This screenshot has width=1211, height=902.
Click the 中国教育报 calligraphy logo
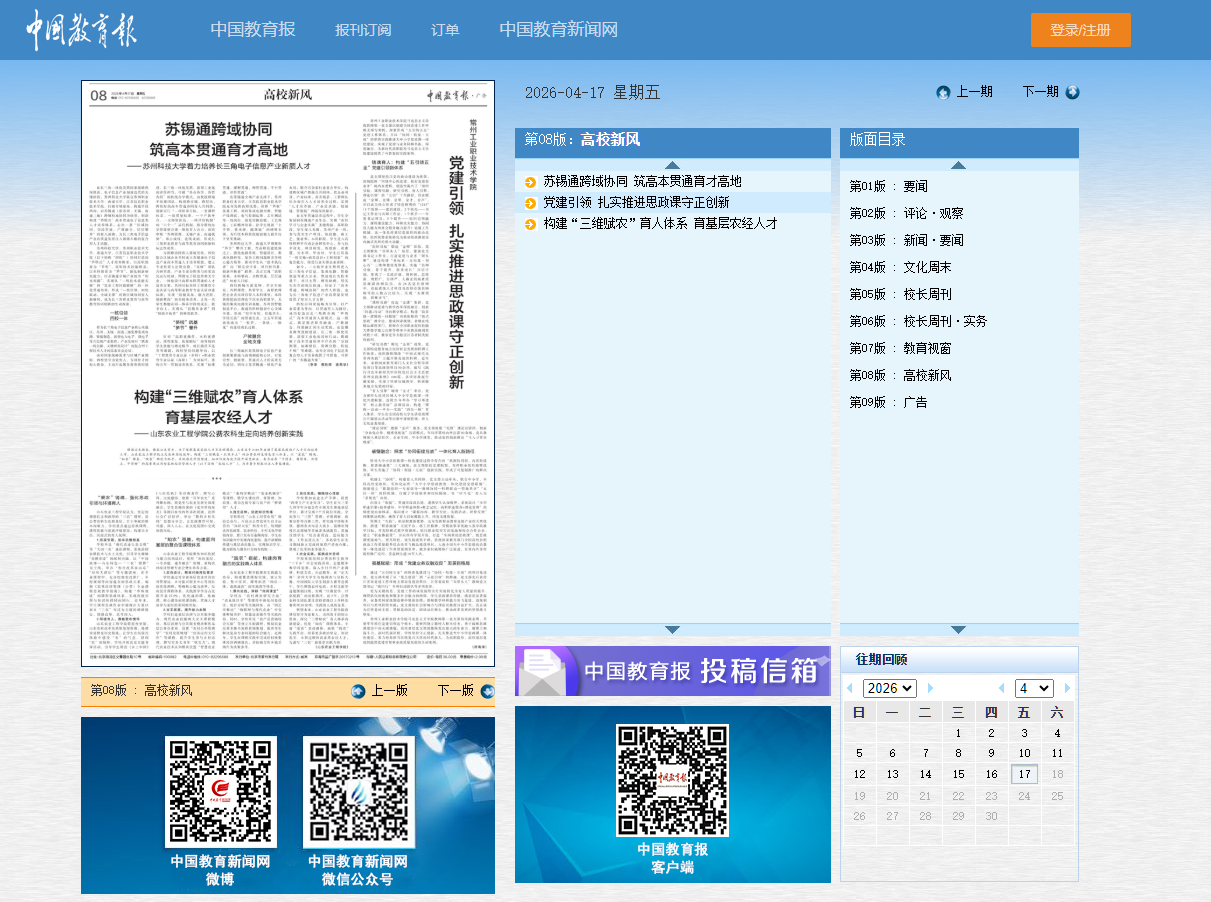pos(81,30)
